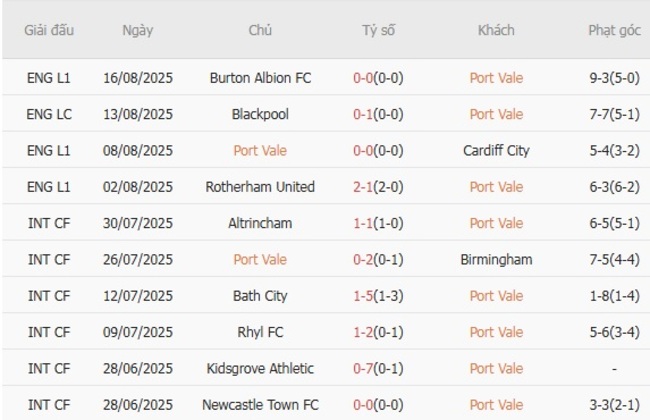The height and width of the screenshot is (420, 650).
Task: Open the Blackpool team link
Action: pos(260,114)
